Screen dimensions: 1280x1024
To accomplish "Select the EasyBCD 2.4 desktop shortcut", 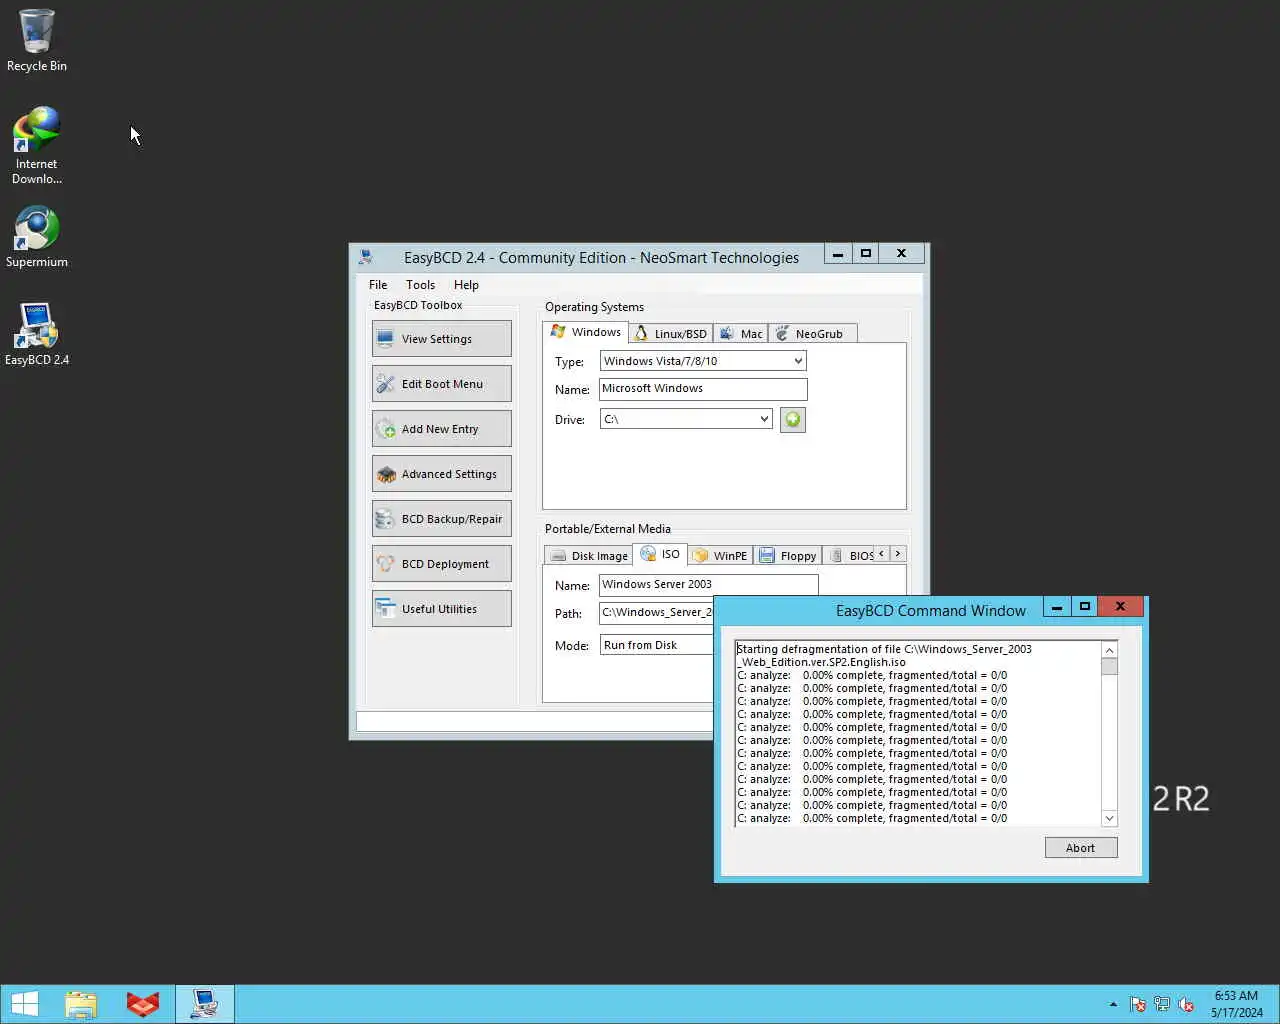I will click(37, 334).
